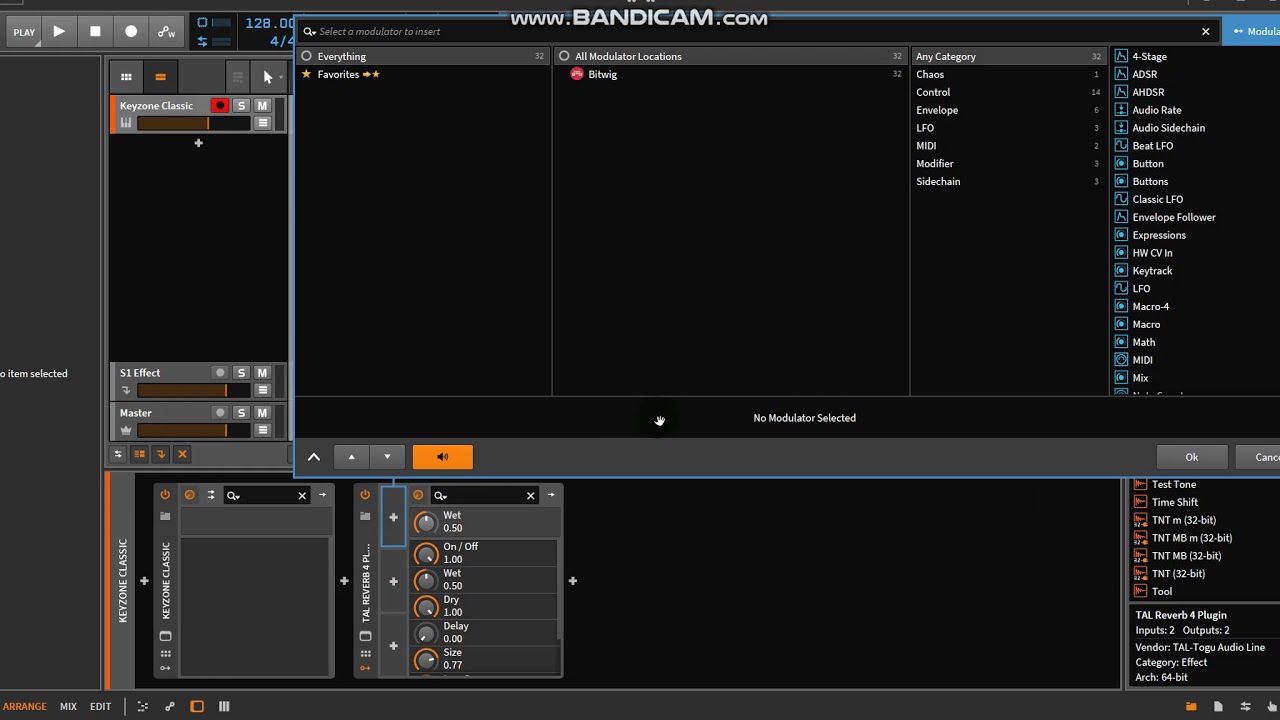This screenshot has width=1280, height=720.
Task: Mute the S1 Effect track
Action: pyautogui.click(x=262, y=373)
